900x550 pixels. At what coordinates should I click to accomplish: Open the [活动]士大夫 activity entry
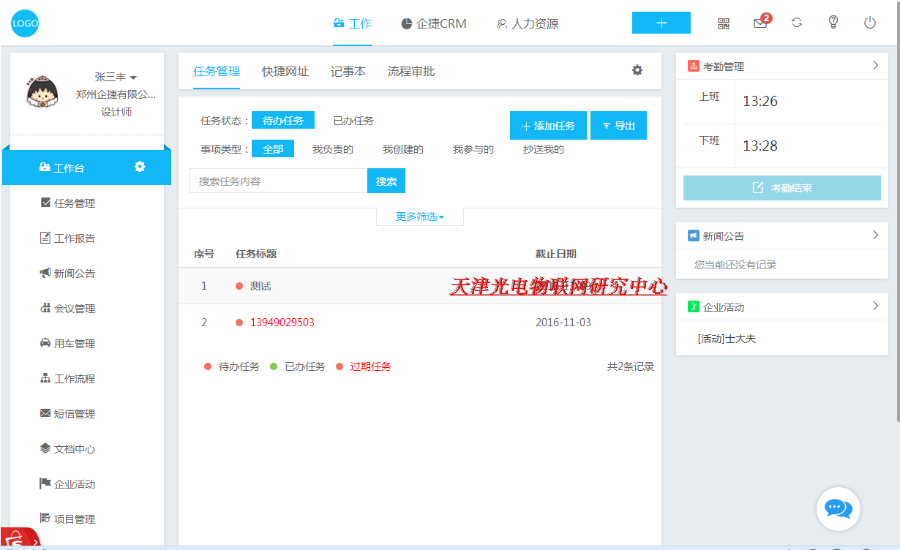click(x=727, y=339)
